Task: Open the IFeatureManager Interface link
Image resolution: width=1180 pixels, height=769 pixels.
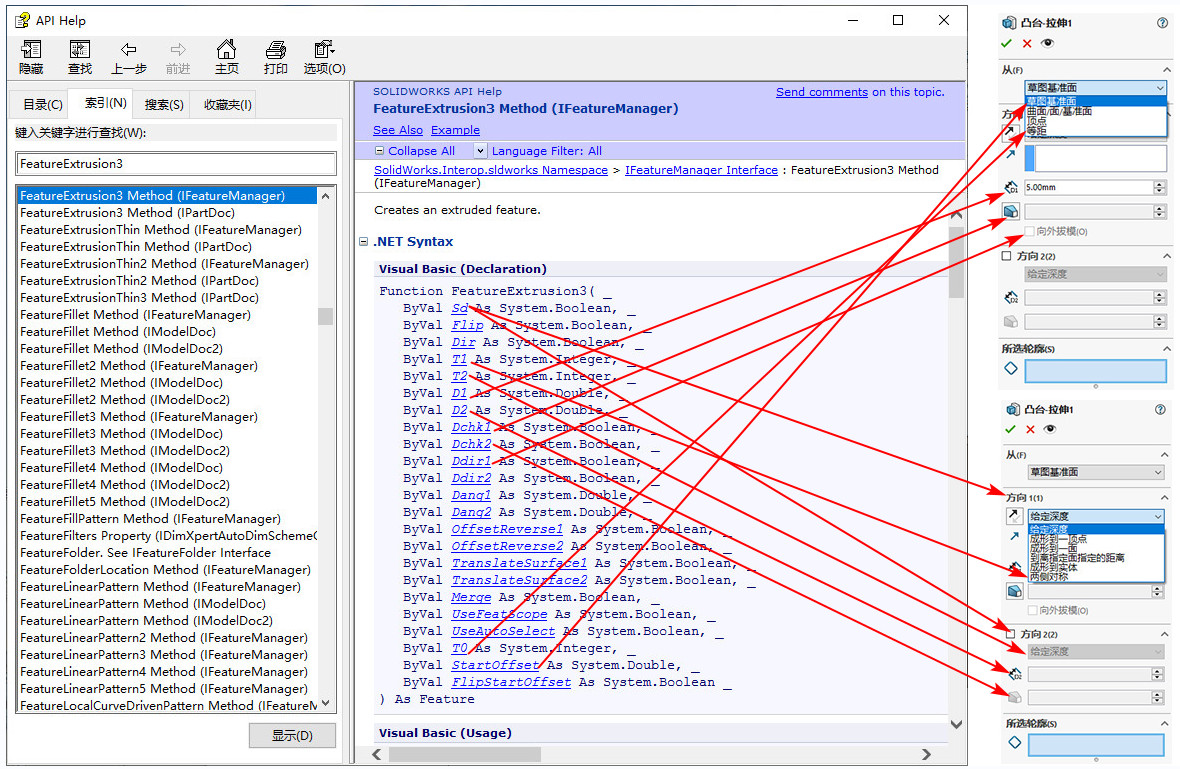Action: click(x=701, y=170)
